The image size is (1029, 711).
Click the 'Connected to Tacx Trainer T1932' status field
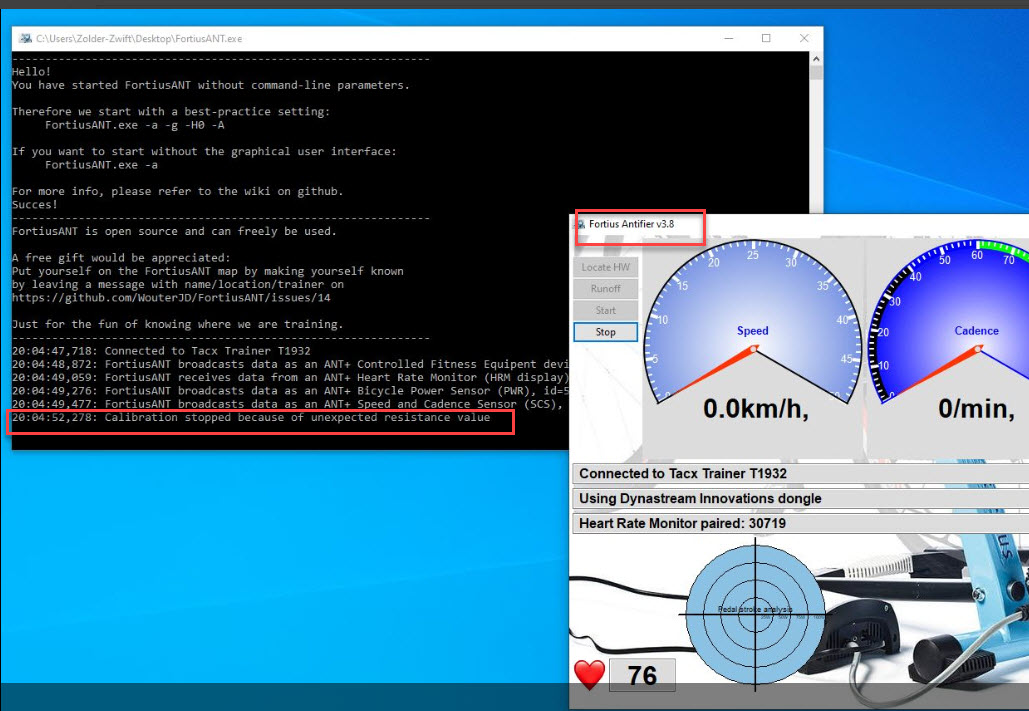pos(801,474)
